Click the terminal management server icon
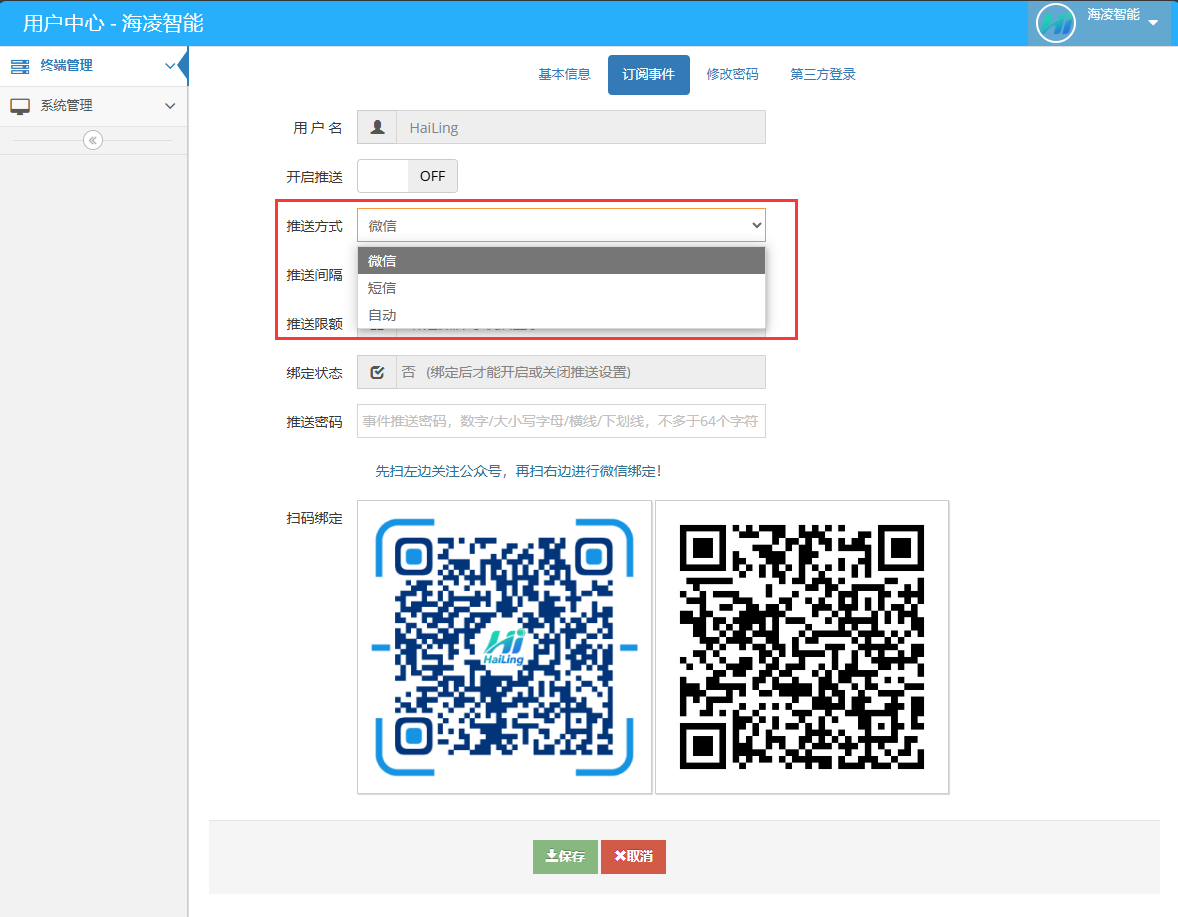Viewport: 1178px width, 917px height. 20,66
